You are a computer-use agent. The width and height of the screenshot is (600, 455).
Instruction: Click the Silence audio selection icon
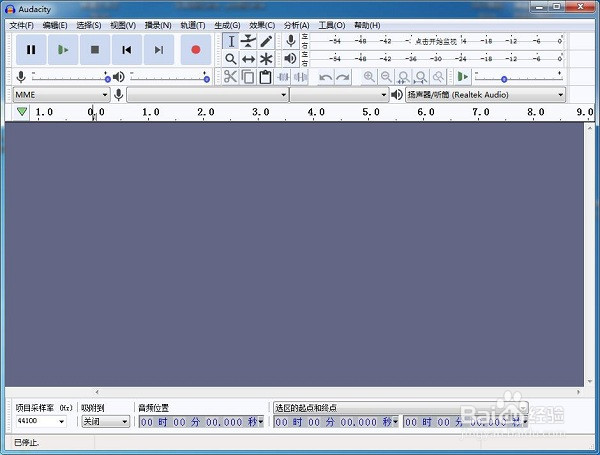(x=300, y=77)
